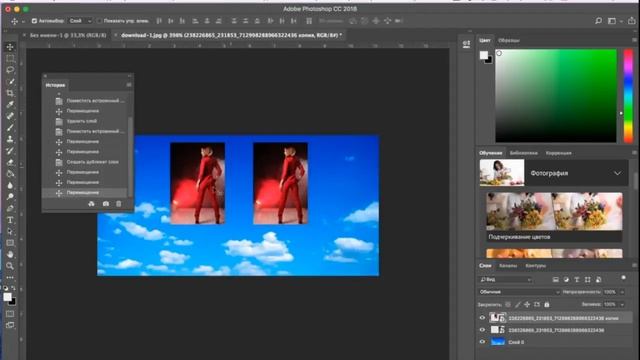The image size is (640, 360).
Task: Select the Hand tool
Action: (10, 254)
